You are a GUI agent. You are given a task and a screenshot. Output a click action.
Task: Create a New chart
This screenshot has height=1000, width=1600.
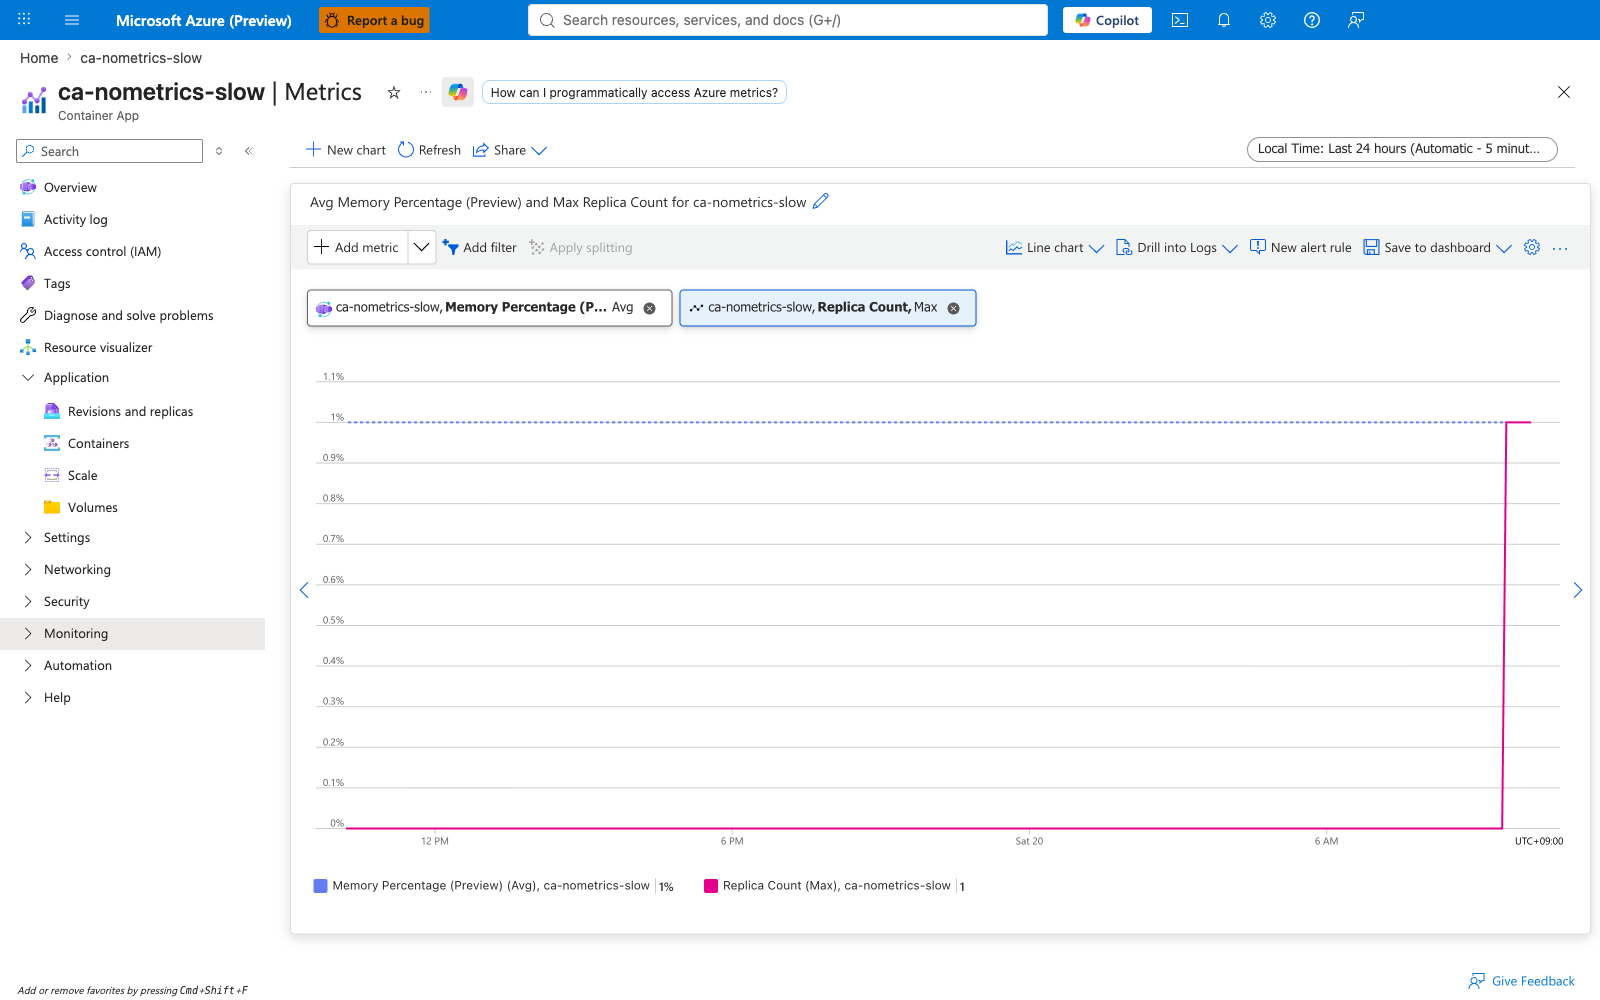[346, 150]
